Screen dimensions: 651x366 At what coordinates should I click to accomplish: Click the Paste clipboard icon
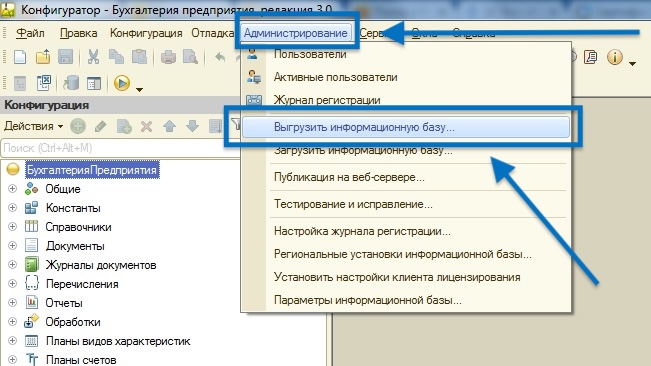click(x=140, y=57)
